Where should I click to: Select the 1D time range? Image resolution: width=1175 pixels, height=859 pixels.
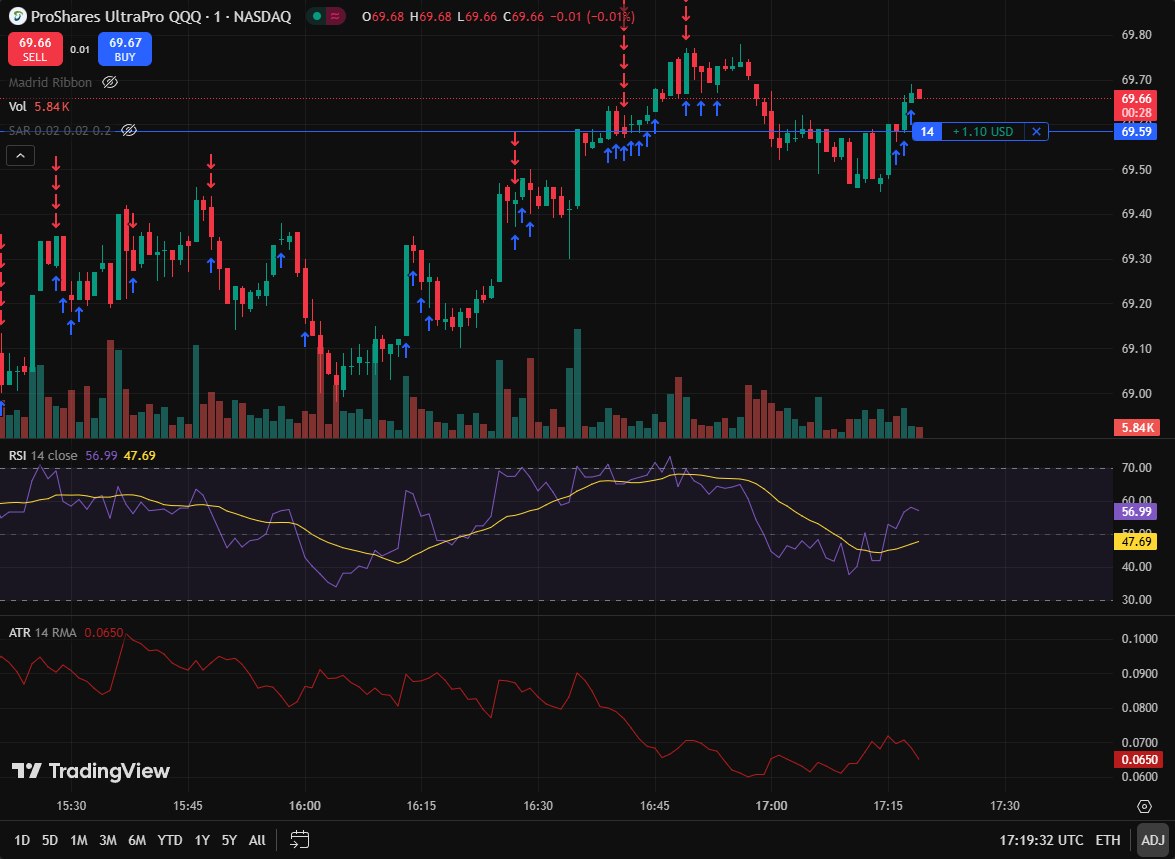pos(21,840)
